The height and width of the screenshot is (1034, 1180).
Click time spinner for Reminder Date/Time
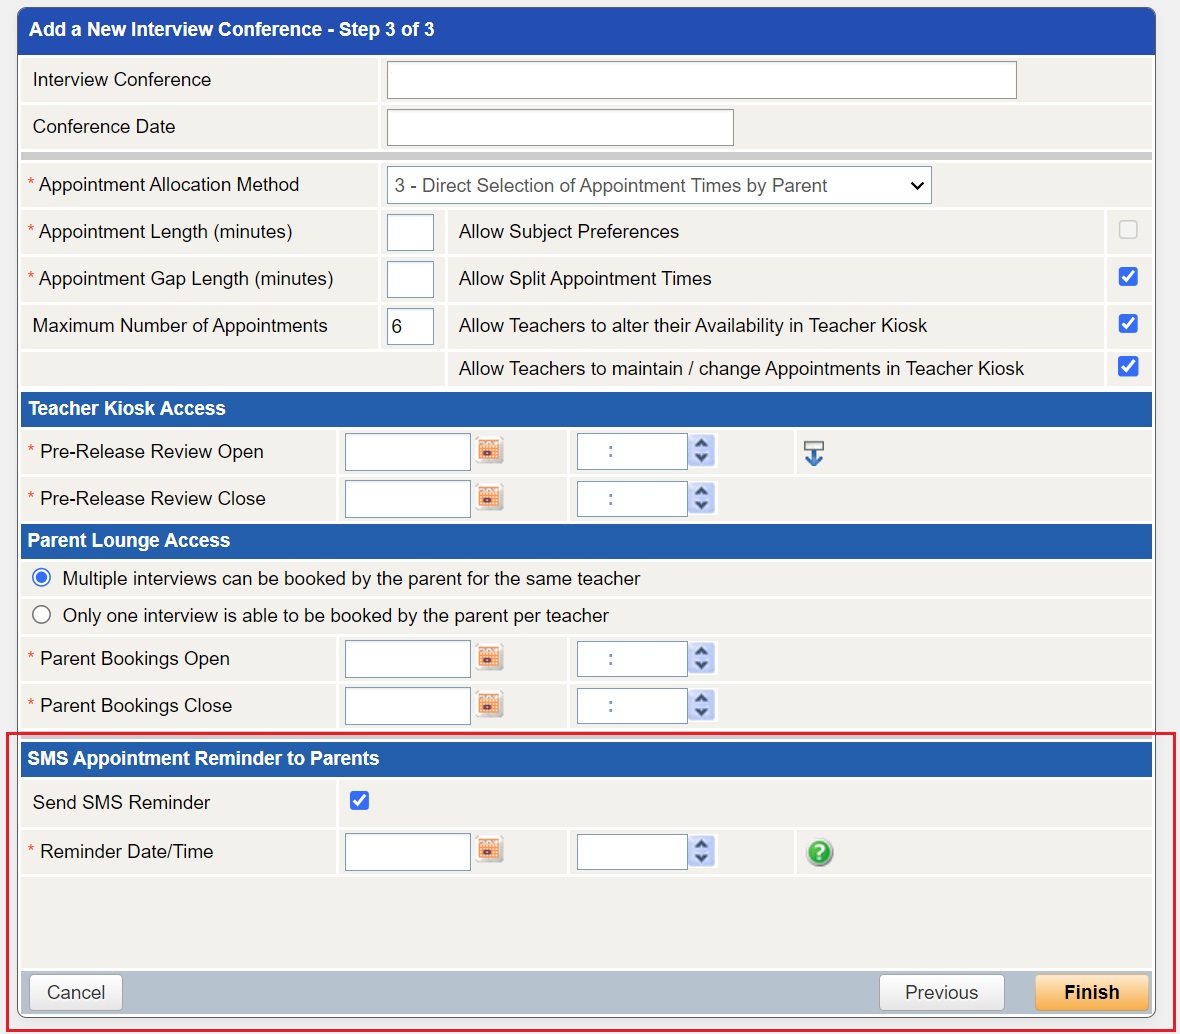(702, 852)
